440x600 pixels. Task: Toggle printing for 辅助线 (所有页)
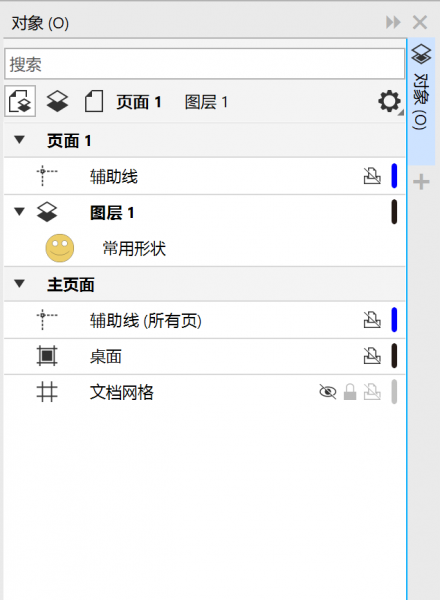(x=372, y=320)
